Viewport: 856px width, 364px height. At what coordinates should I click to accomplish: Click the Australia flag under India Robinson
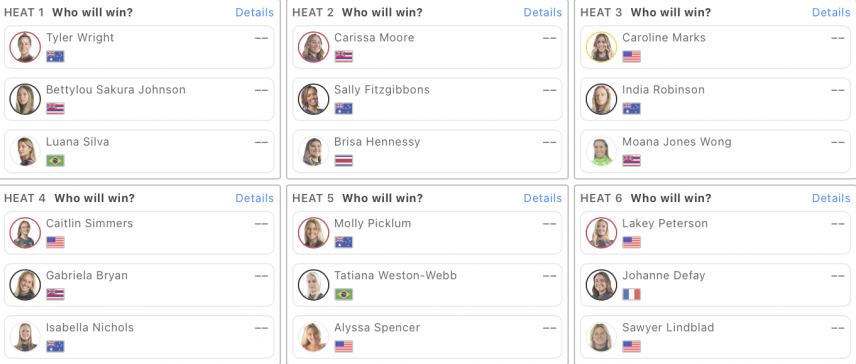(632, 109)
